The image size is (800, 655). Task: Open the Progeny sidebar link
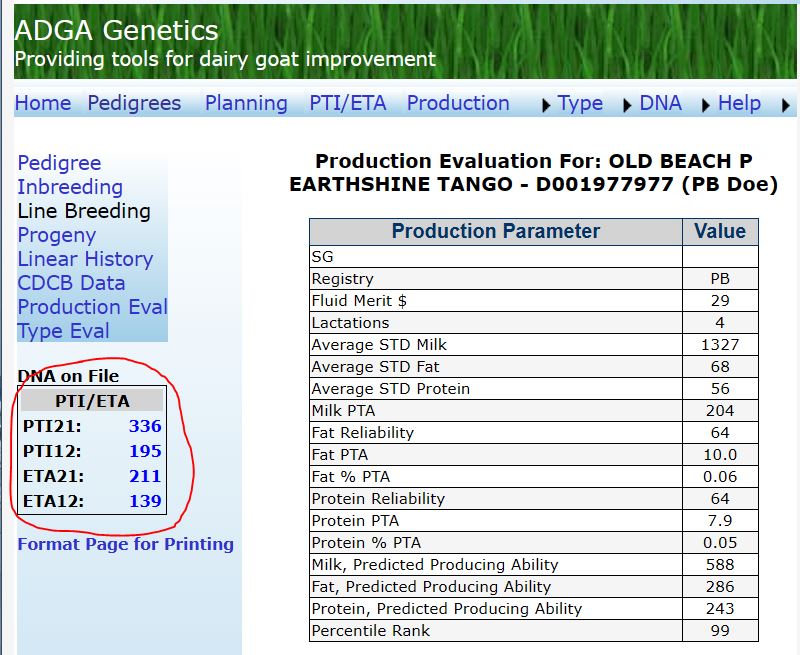57,235
